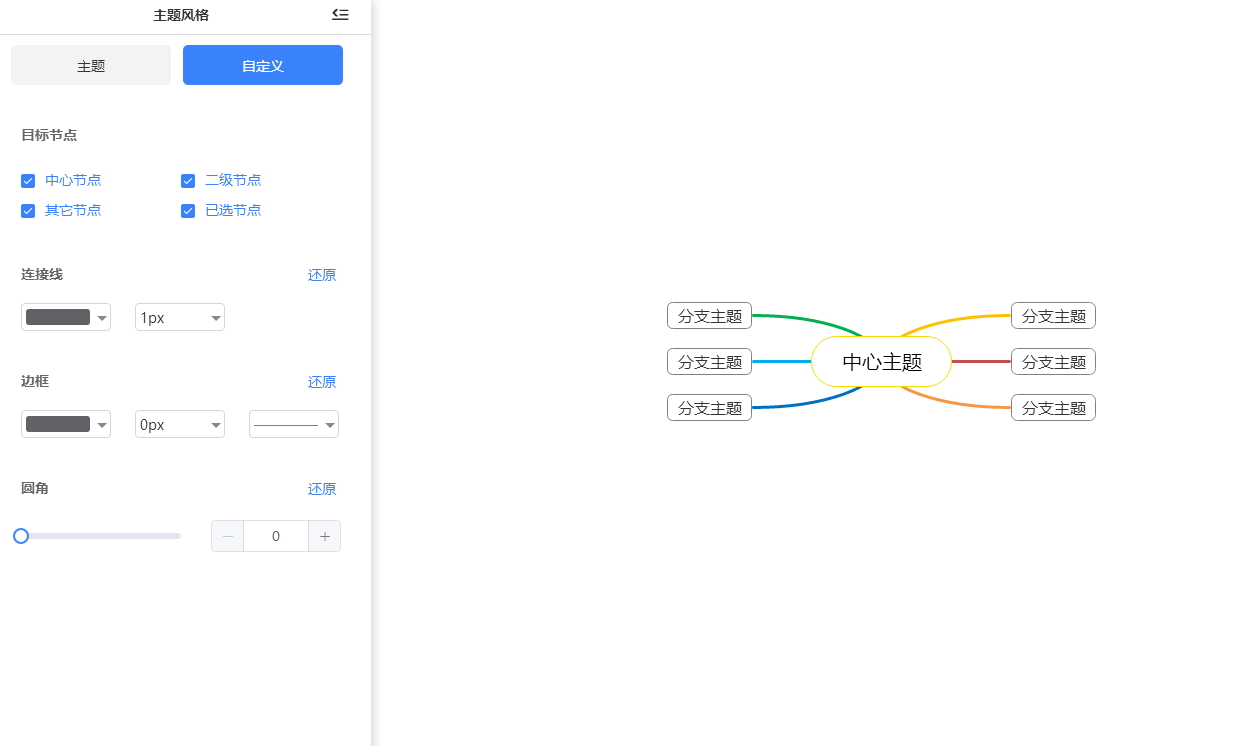Click the 圆角 corner radius slider handle
This screenshot has height=746, width=1233.
[x=20, y=536]
